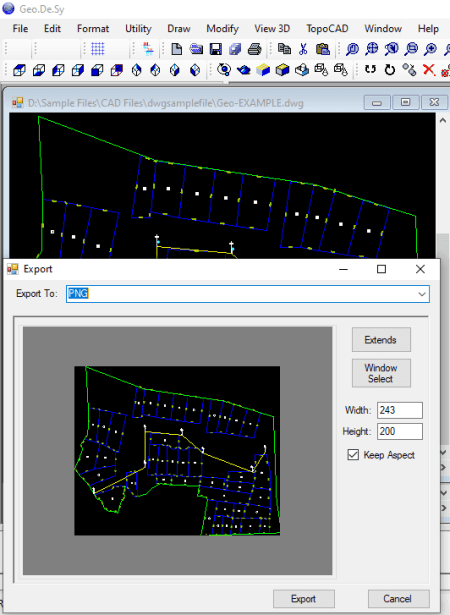This screenshot has height=615, width=450.
Task: Click the 3D orbit rotate icon
Action: pyautogui.click(x=224, y=70)
